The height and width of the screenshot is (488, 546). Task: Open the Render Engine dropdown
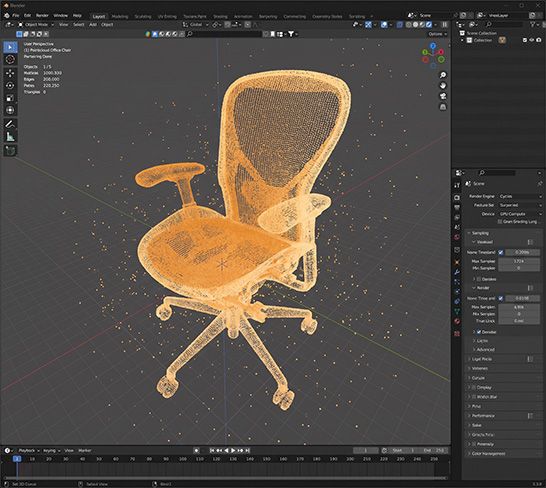520,196
